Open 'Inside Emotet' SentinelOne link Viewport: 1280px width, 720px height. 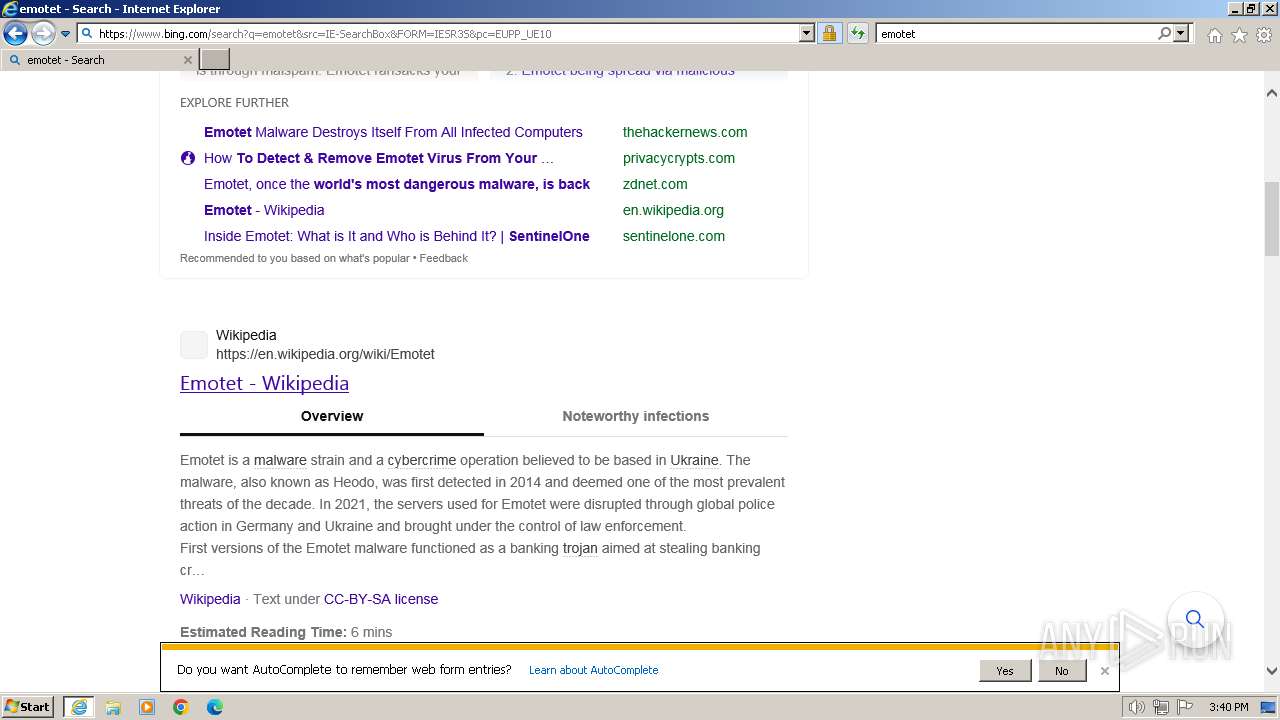[397, 236]
